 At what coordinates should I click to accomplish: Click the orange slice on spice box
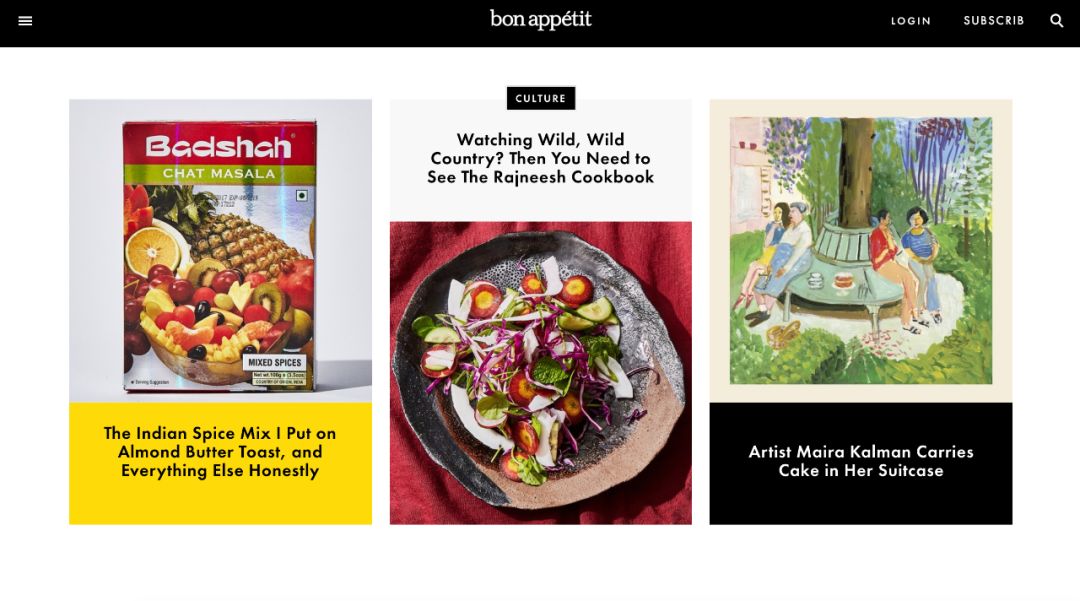(154, 248)
